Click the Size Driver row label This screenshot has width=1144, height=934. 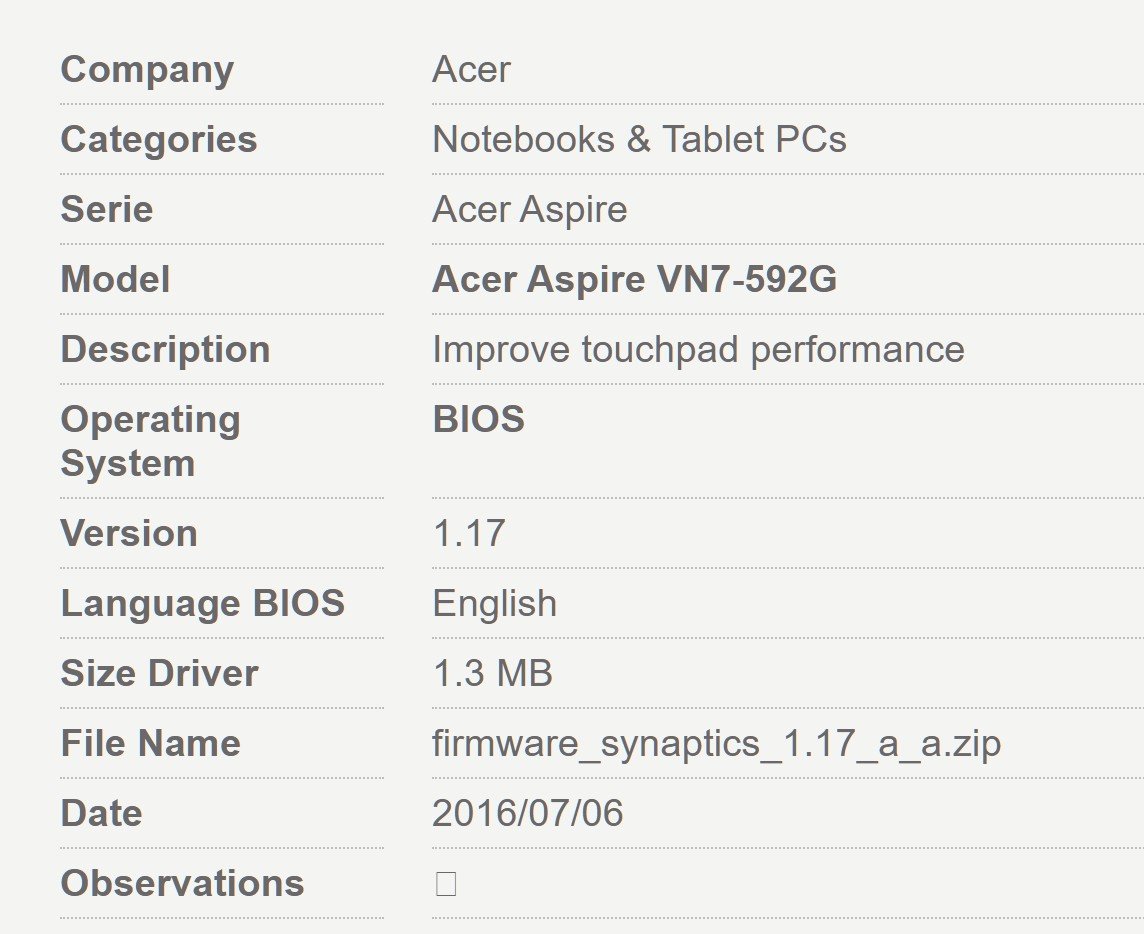159,674
